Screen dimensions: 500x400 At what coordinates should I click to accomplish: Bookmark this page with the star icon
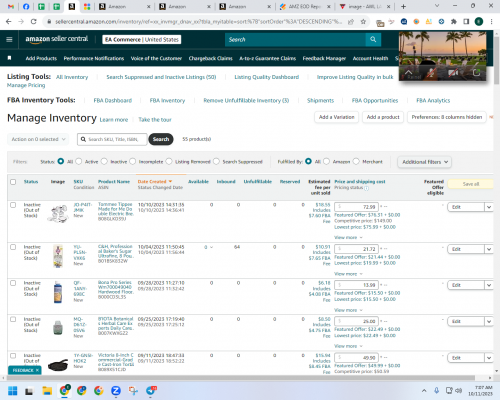pyautogui.click(x=363, y=22)
